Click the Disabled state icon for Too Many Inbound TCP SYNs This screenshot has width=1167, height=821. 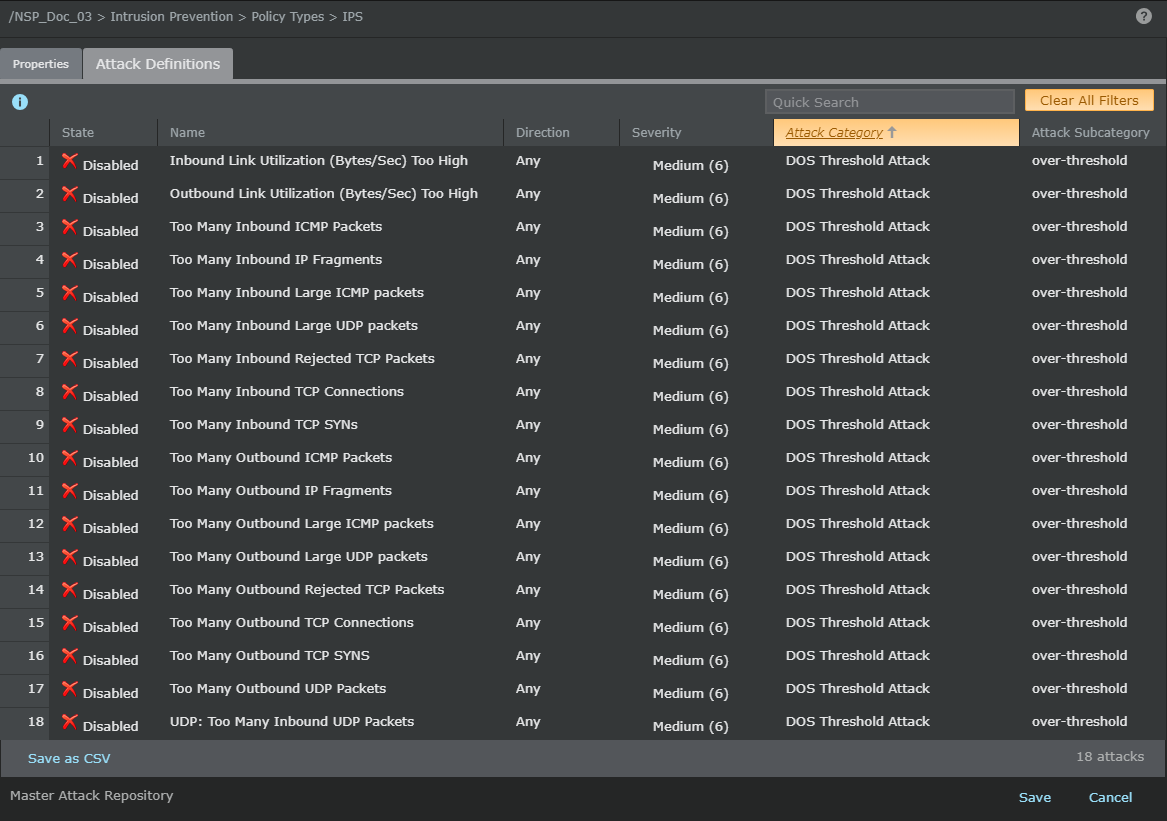click(x=70, y=425)
